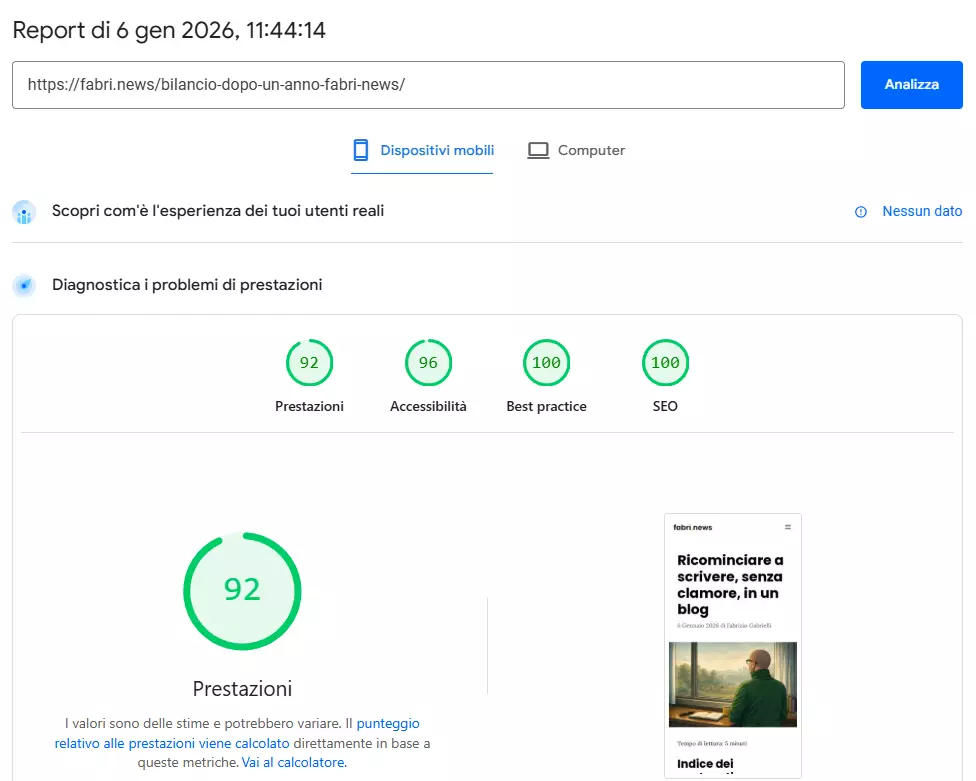The width and height of the screenshot is (976, 781).
Task: Click the SEO label
Action: 665,406
